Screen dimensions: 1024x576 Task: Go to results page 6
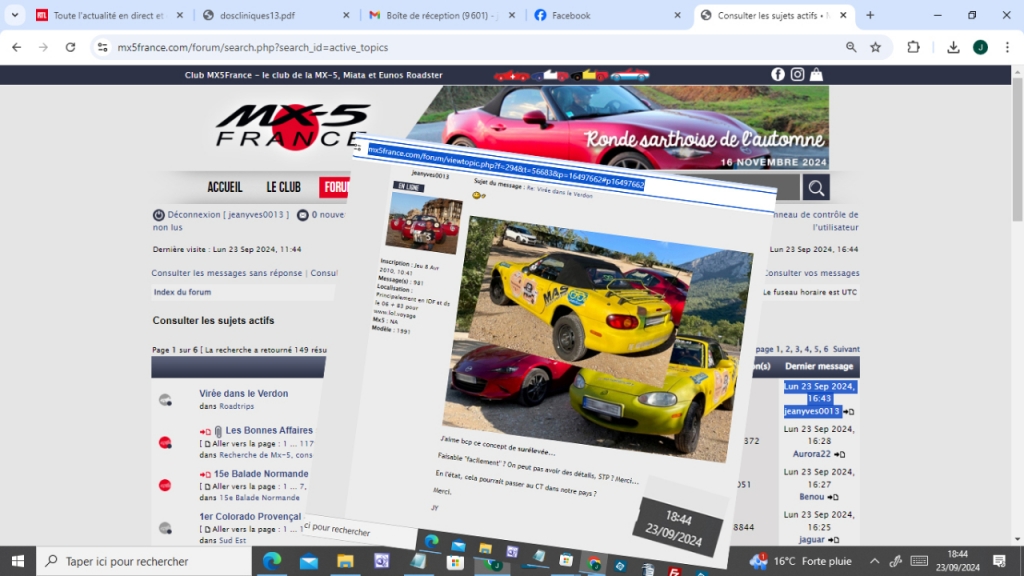pyautogui.click(x=825, y=349)
